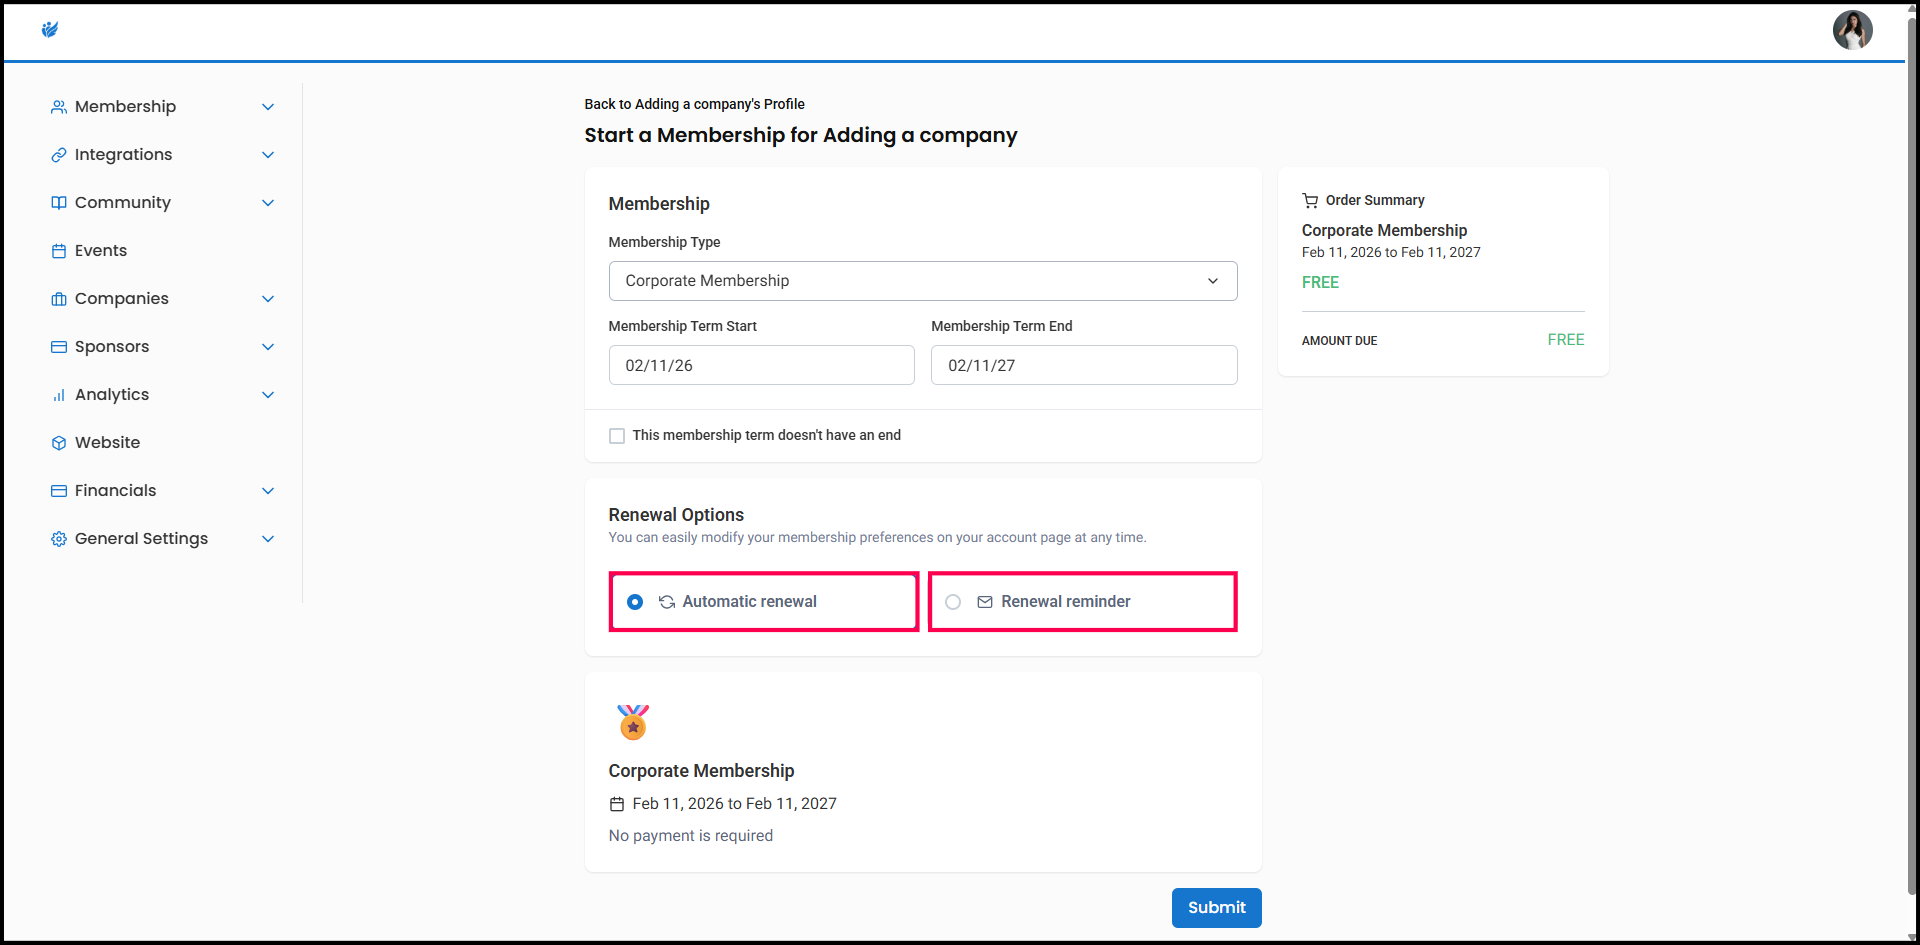Check the membership term has no end box
Screen dimensions: 1920x945
point(617,436)
